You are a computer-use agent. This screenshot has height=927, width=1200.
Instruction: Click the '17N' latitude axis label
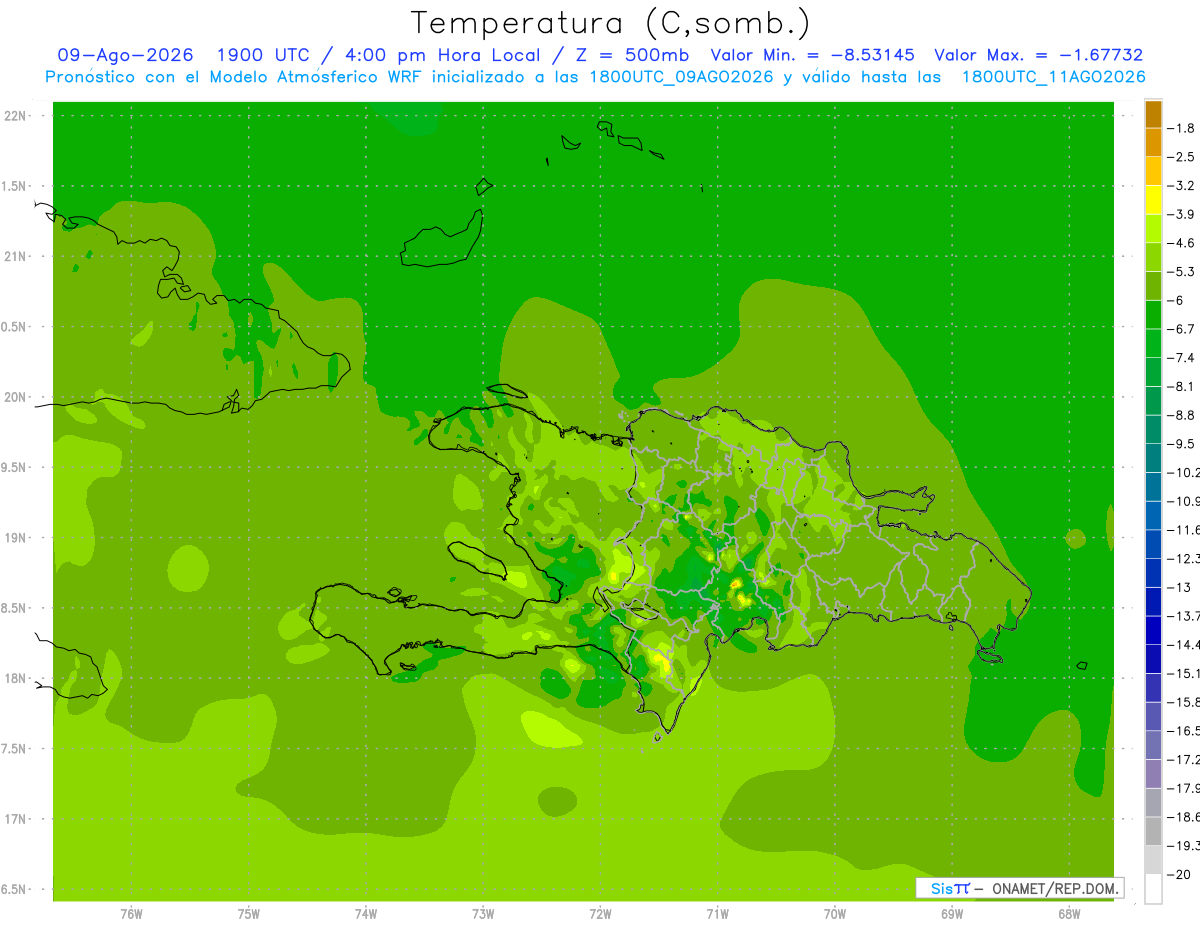(15, 819)
